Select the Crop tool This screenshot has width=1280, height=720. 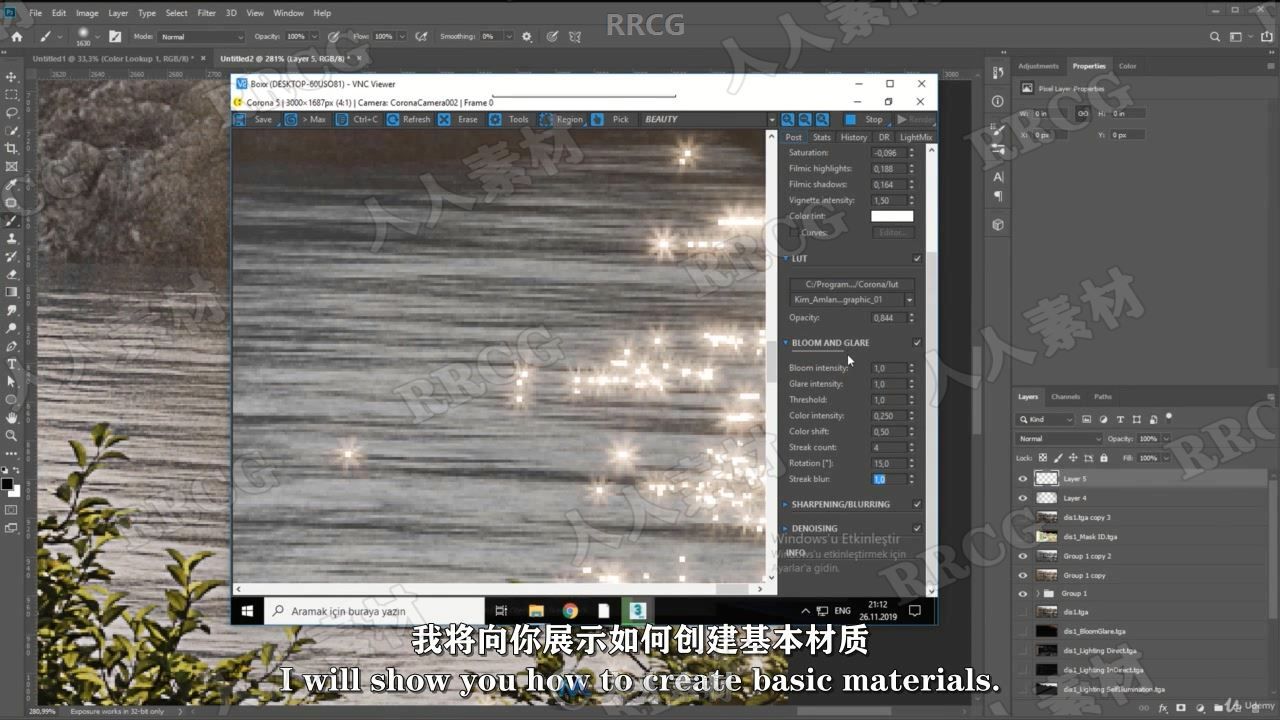(11, 149)
